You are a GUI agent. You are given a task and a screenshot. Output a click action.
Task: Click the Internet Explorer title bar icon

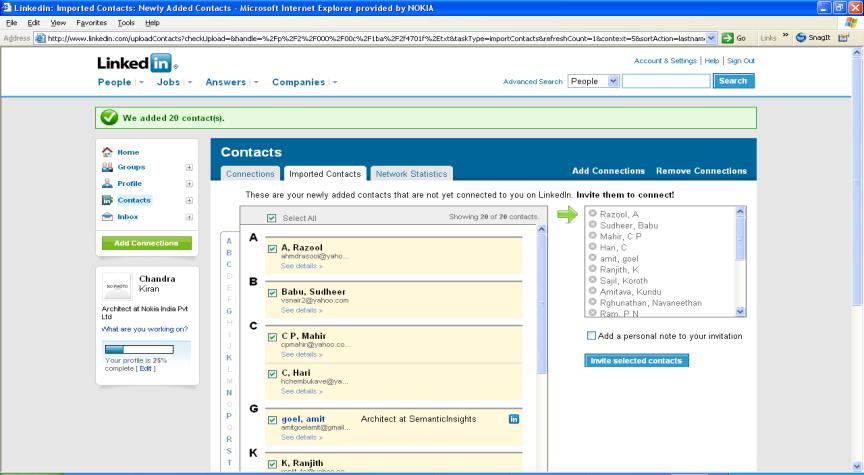pos(7,8)
